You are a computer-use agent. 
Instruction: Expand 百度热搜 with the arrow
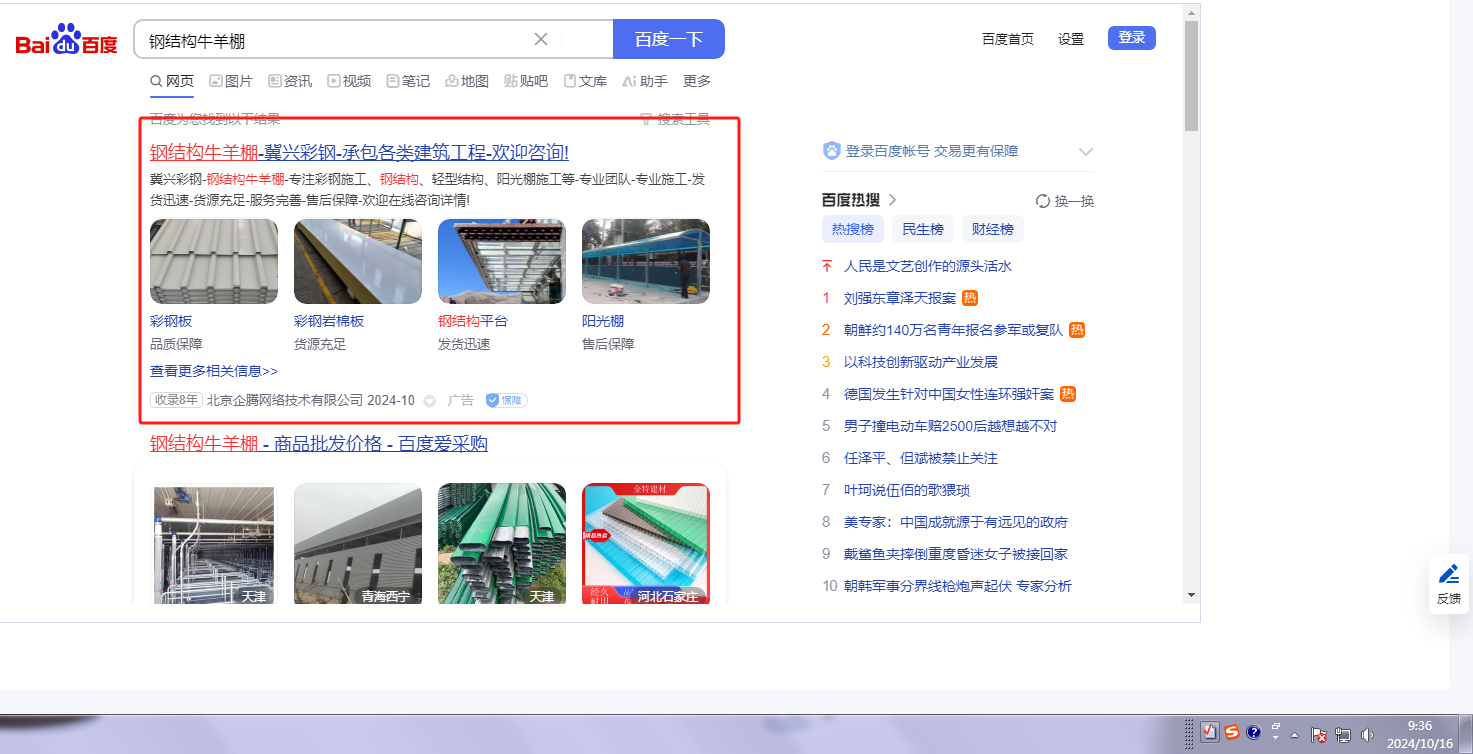pos(892,200)
